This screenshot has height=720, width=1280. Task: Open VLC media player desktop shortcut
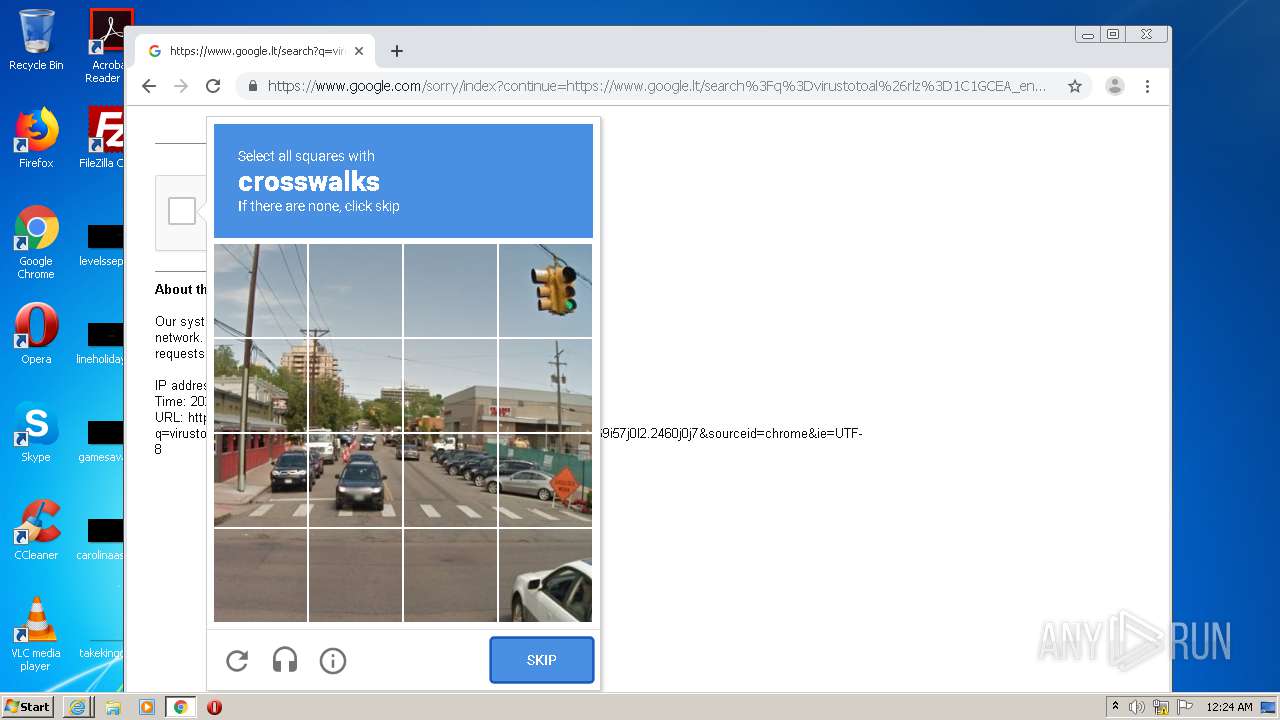36,634
